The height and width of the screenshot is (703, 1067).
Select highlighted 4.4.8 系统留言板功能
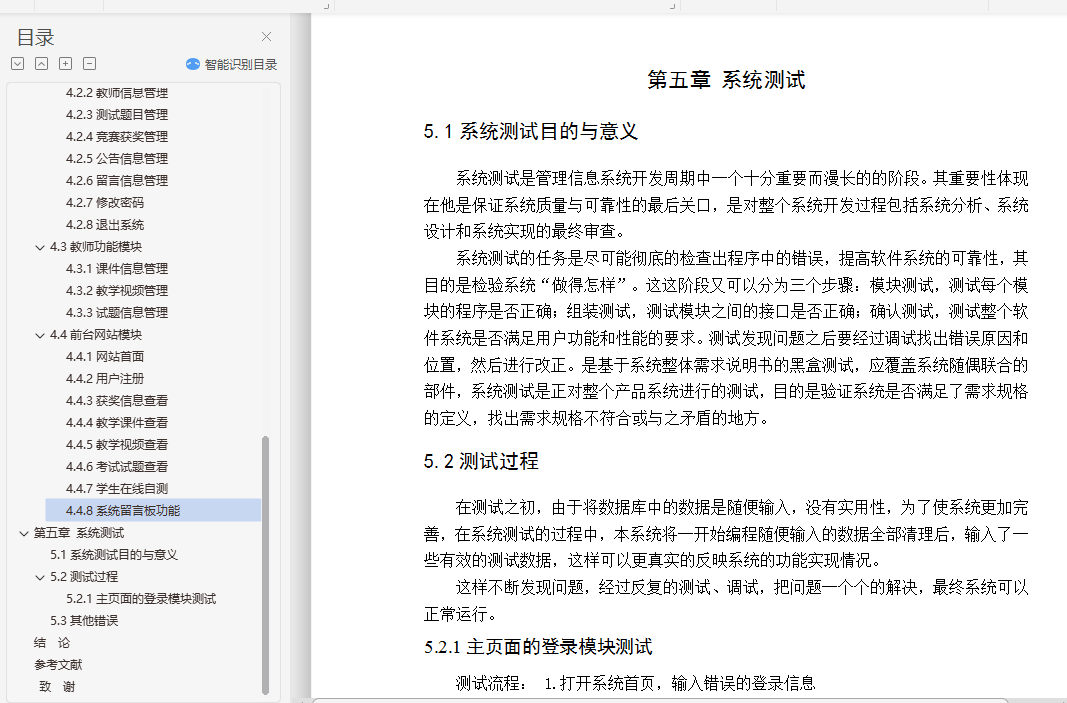[153, 510]
